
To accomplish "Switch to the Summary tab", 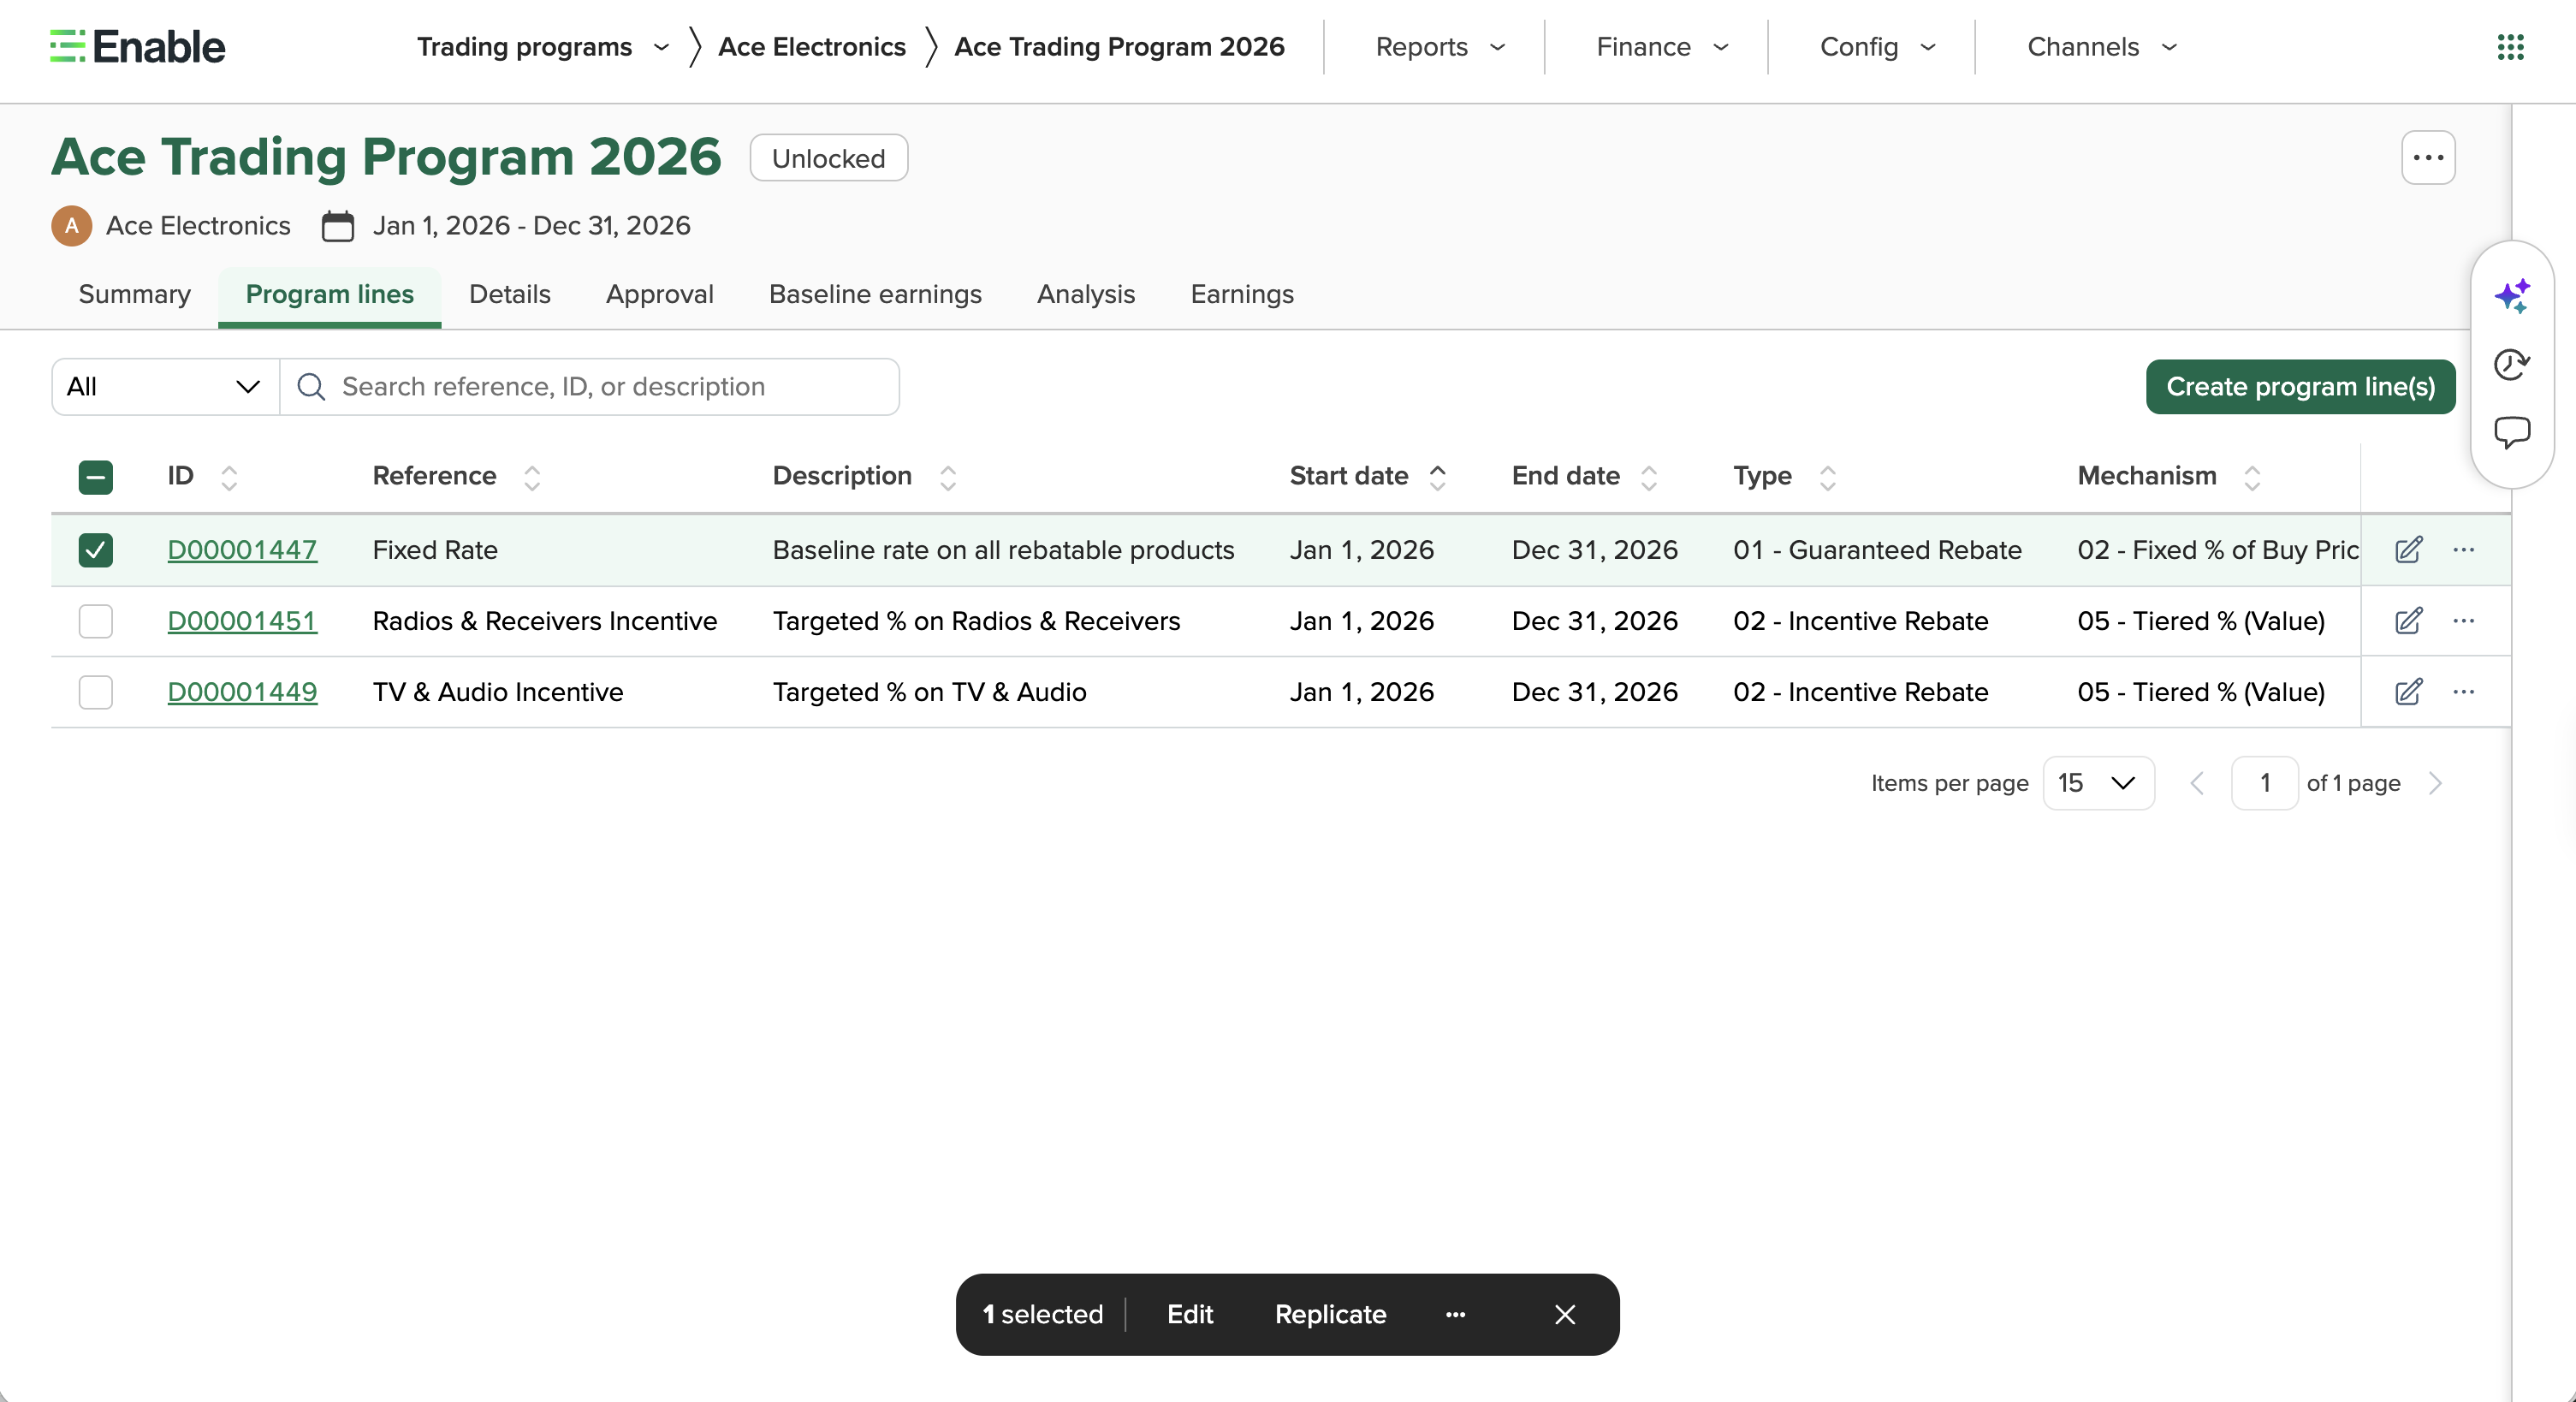I will pyautogui.click(x=134, y=294).
